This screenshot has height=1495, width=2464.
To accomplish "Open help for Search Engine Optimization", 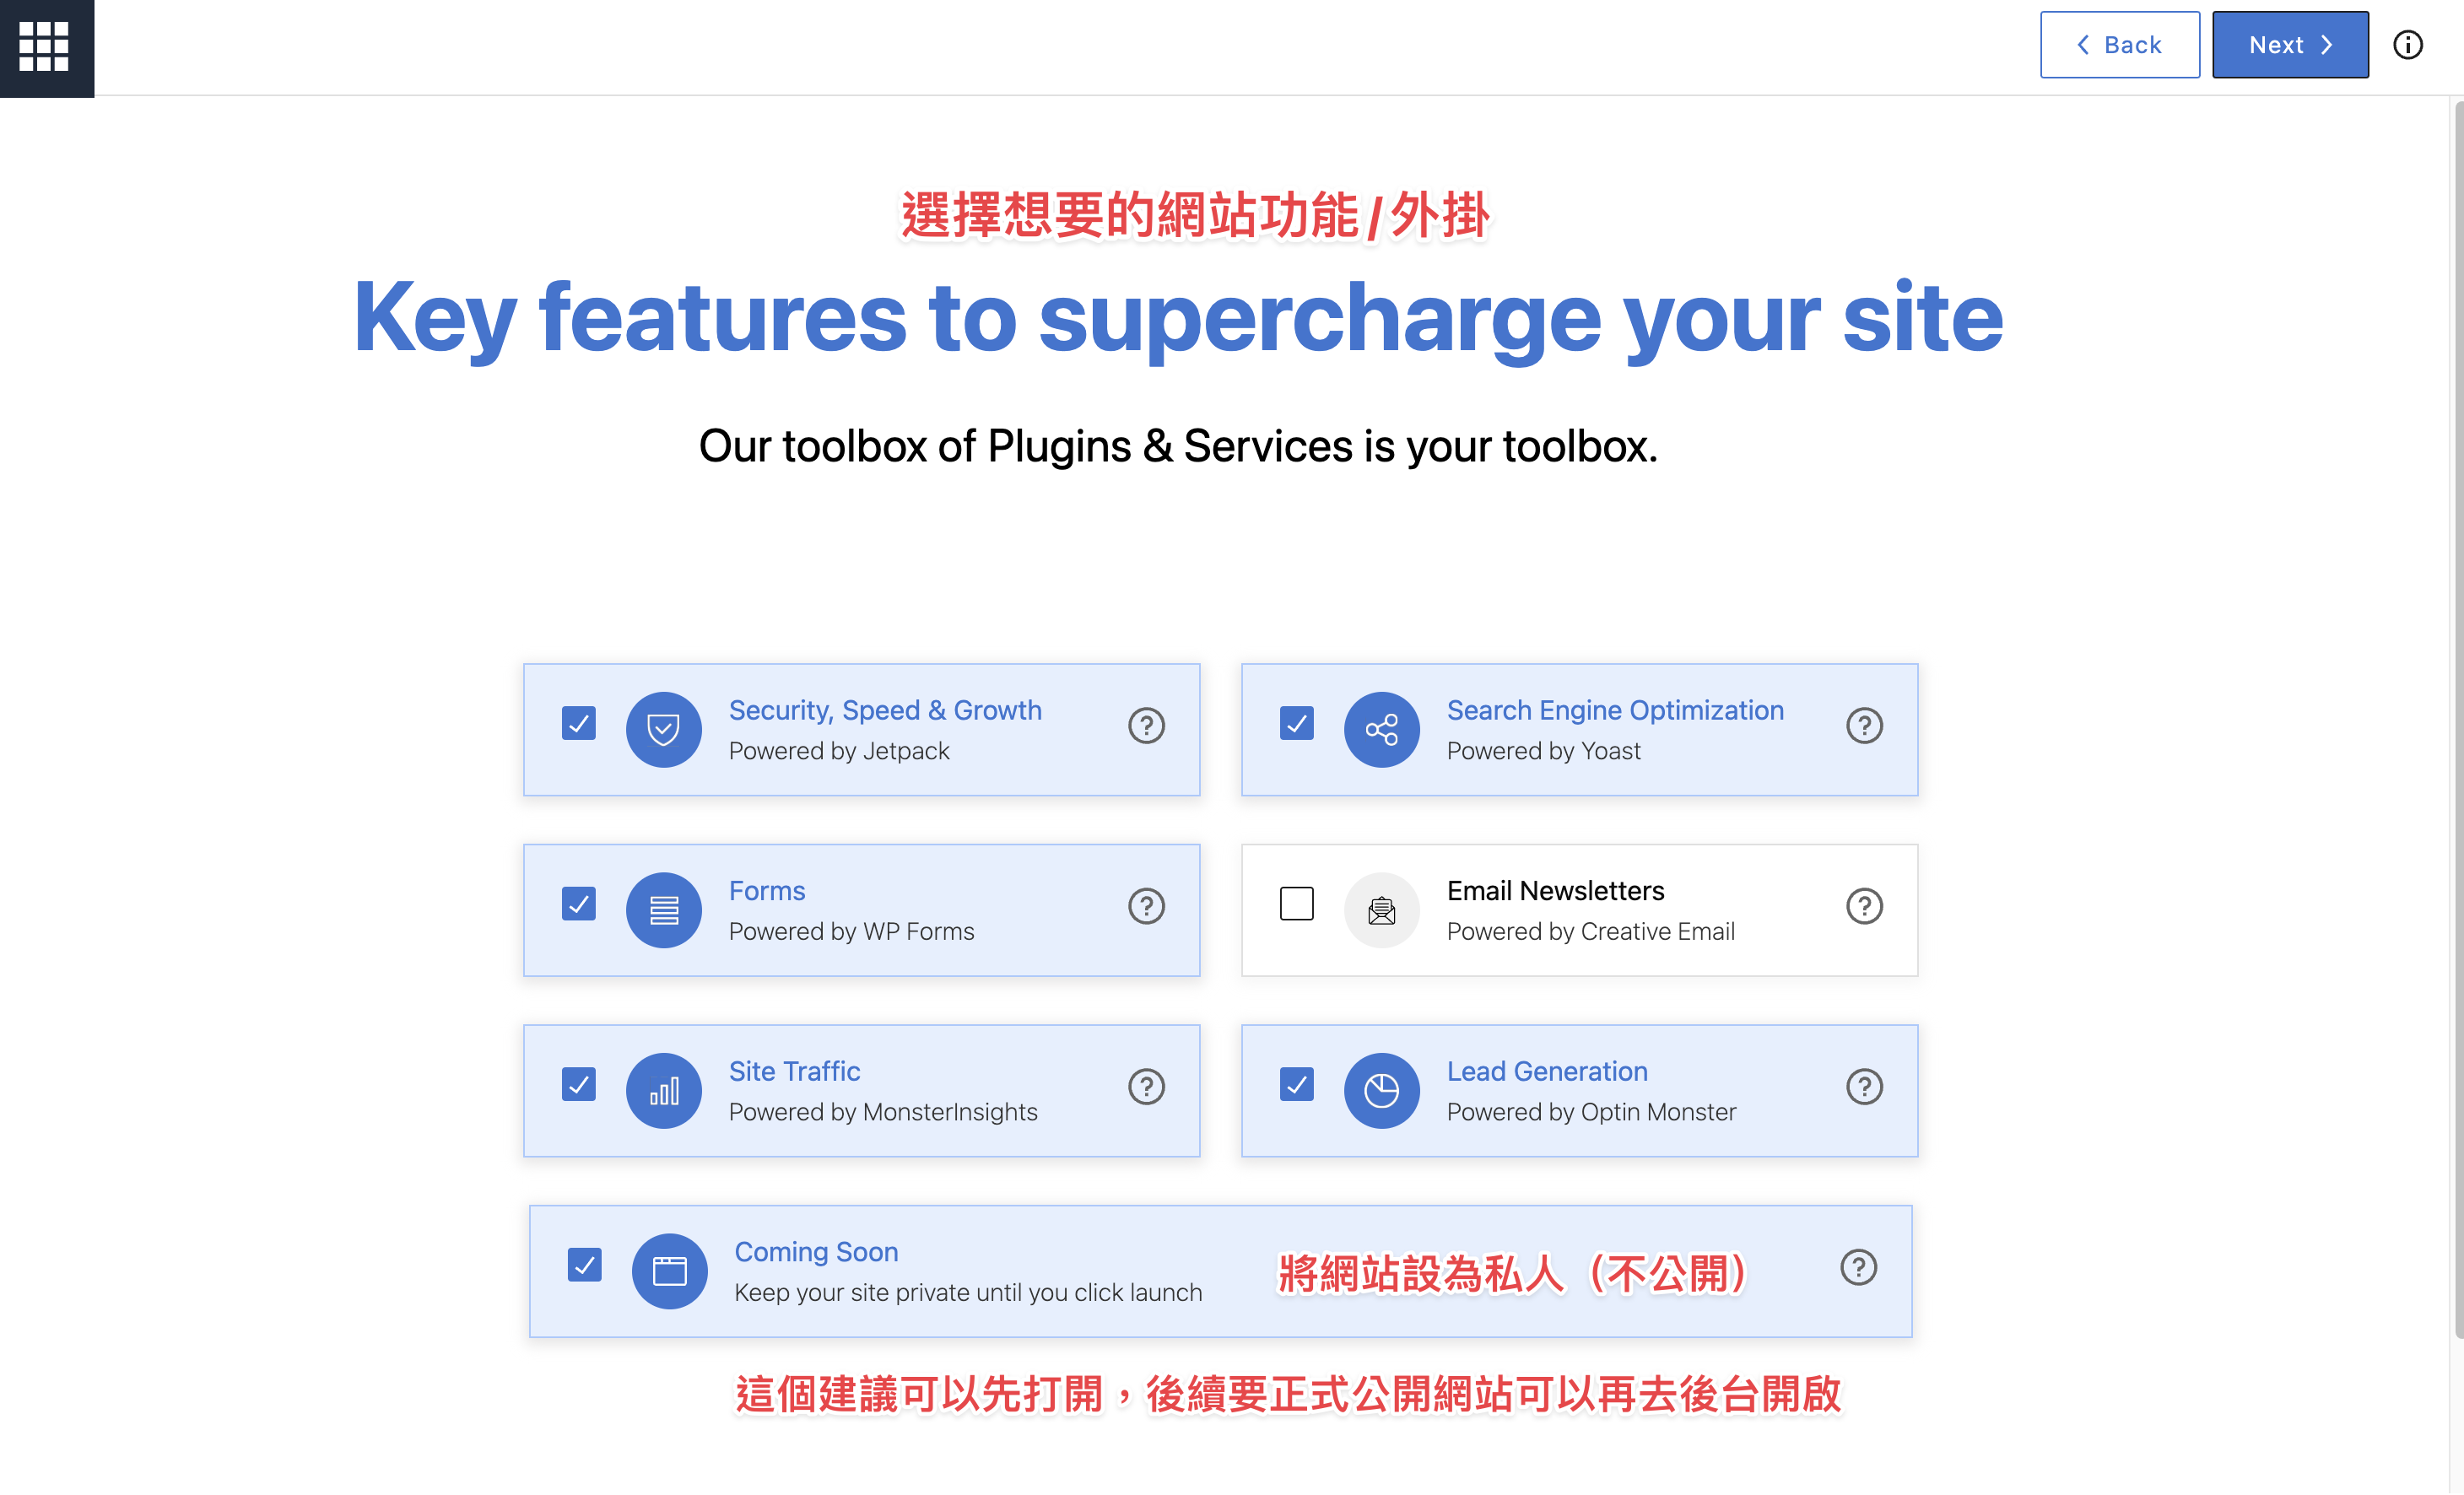I will click(1864, 725).
